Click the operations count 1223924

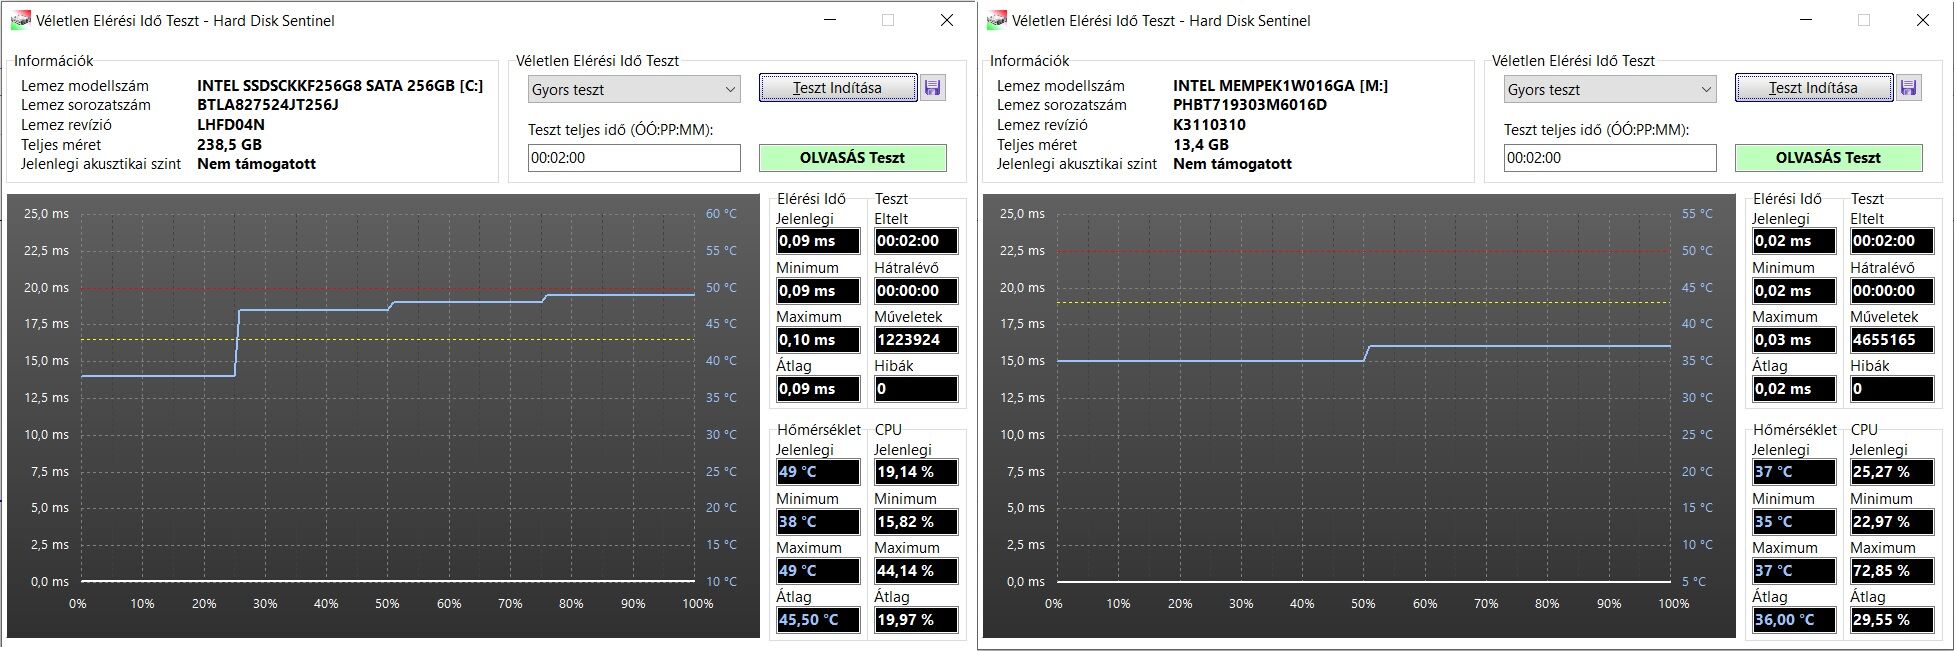[916, 340]
